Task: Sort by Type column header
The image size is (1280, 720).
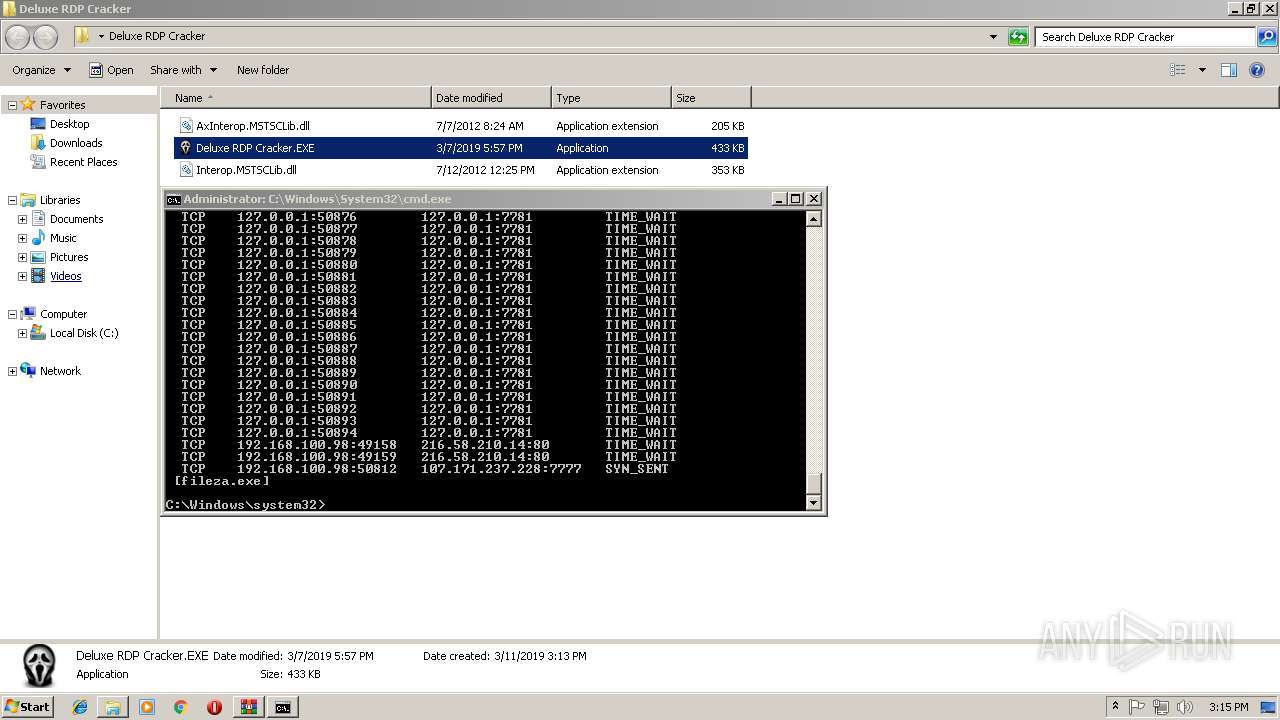Action: (x=611, y=98)
